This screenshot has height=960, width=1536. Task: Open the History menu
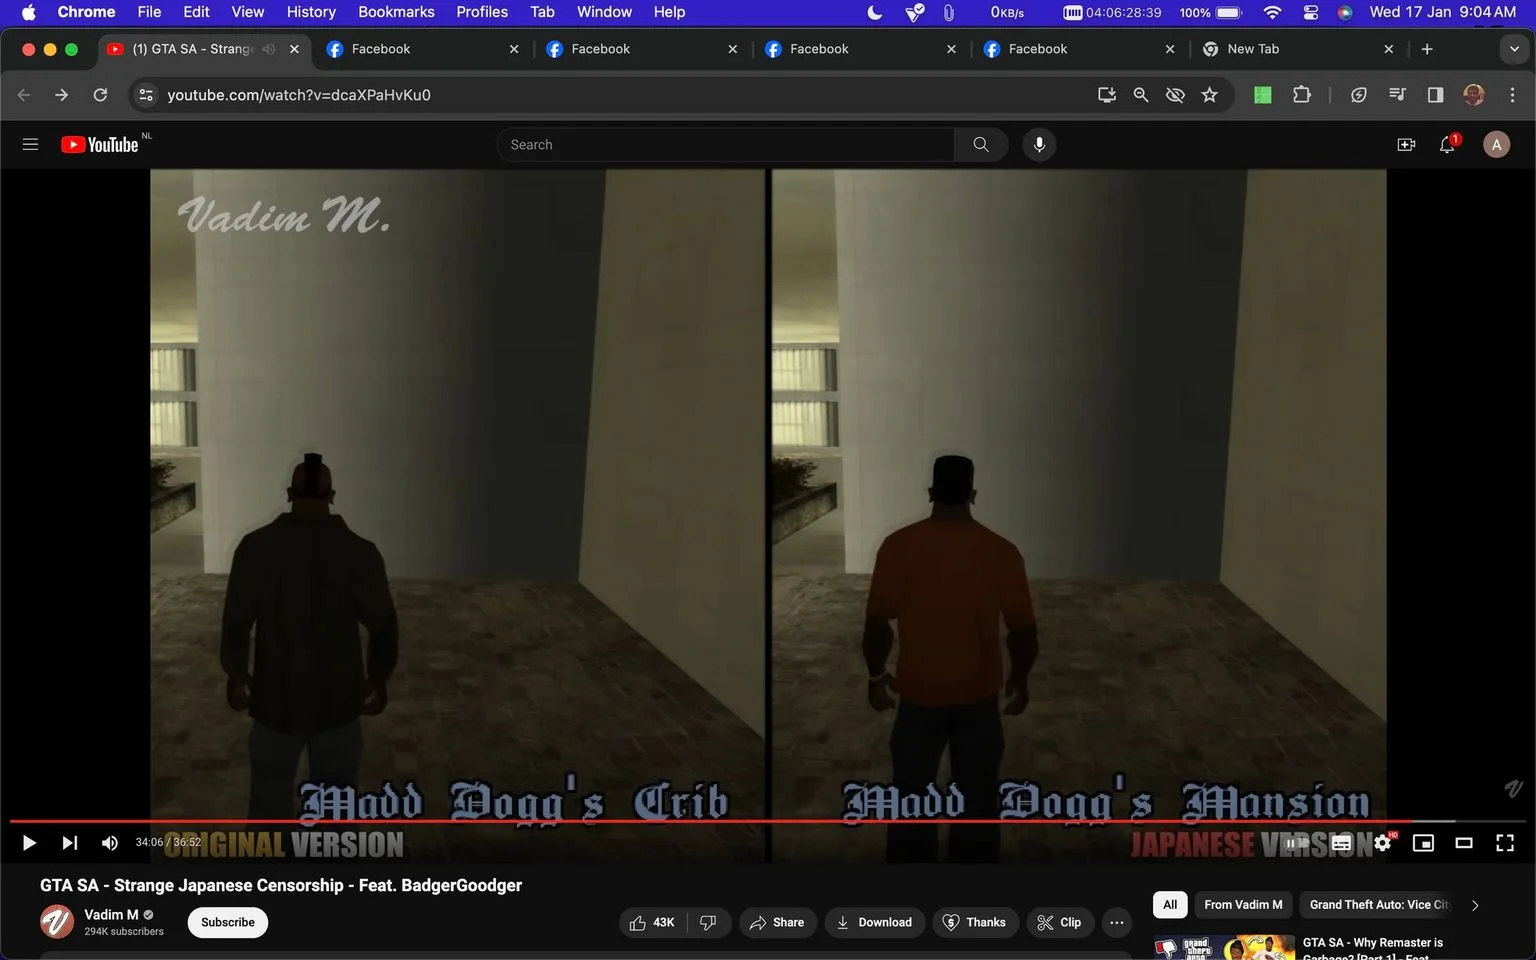pyautogui.click(x=311, y=12)
